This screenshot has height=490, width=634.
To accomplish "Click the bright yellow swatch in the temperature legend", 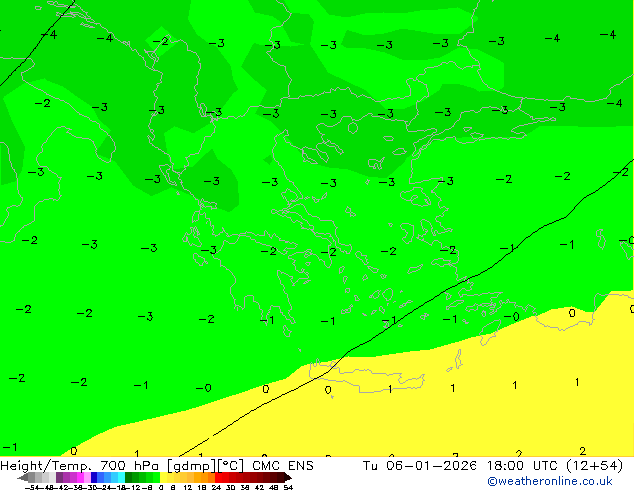I will pos(163,477).
